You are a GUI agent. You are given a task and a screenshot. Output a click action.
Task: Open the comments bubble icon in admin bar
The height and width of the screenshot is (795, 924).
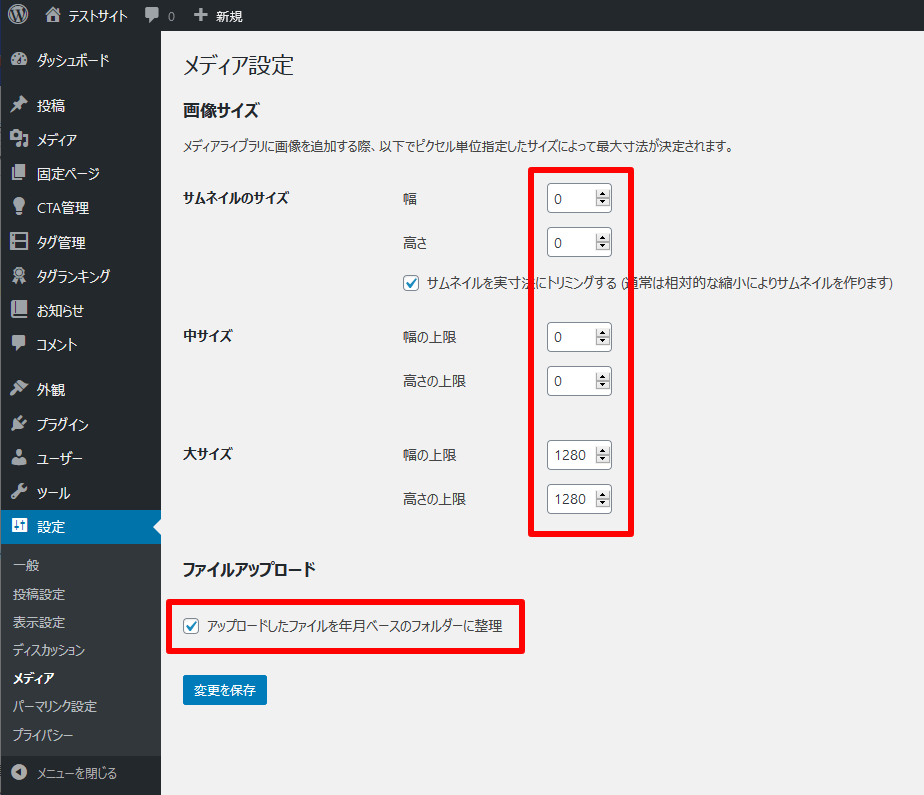pos(152,15)
